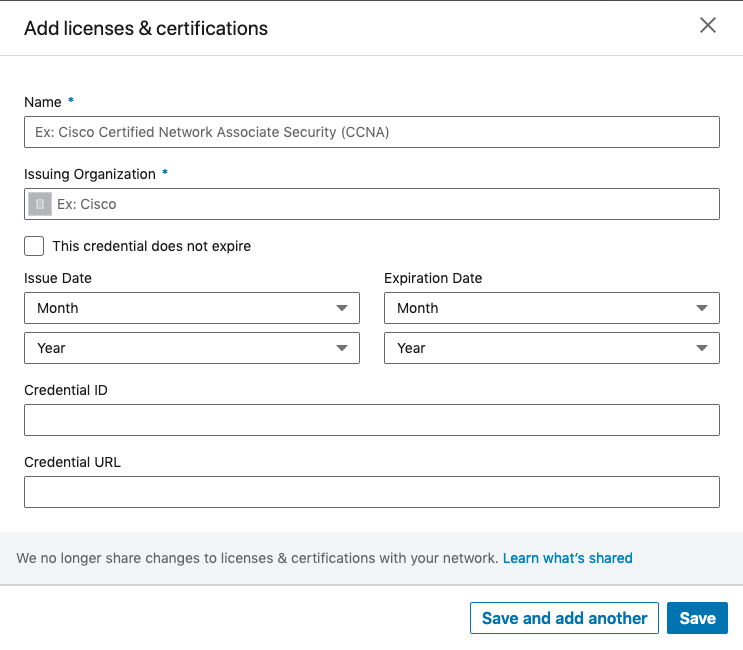Click the Expiration Date Year dropdown arrow
The height and width of the screenshot is (650, 743).
pyautogui.click(x=702, y=348)
